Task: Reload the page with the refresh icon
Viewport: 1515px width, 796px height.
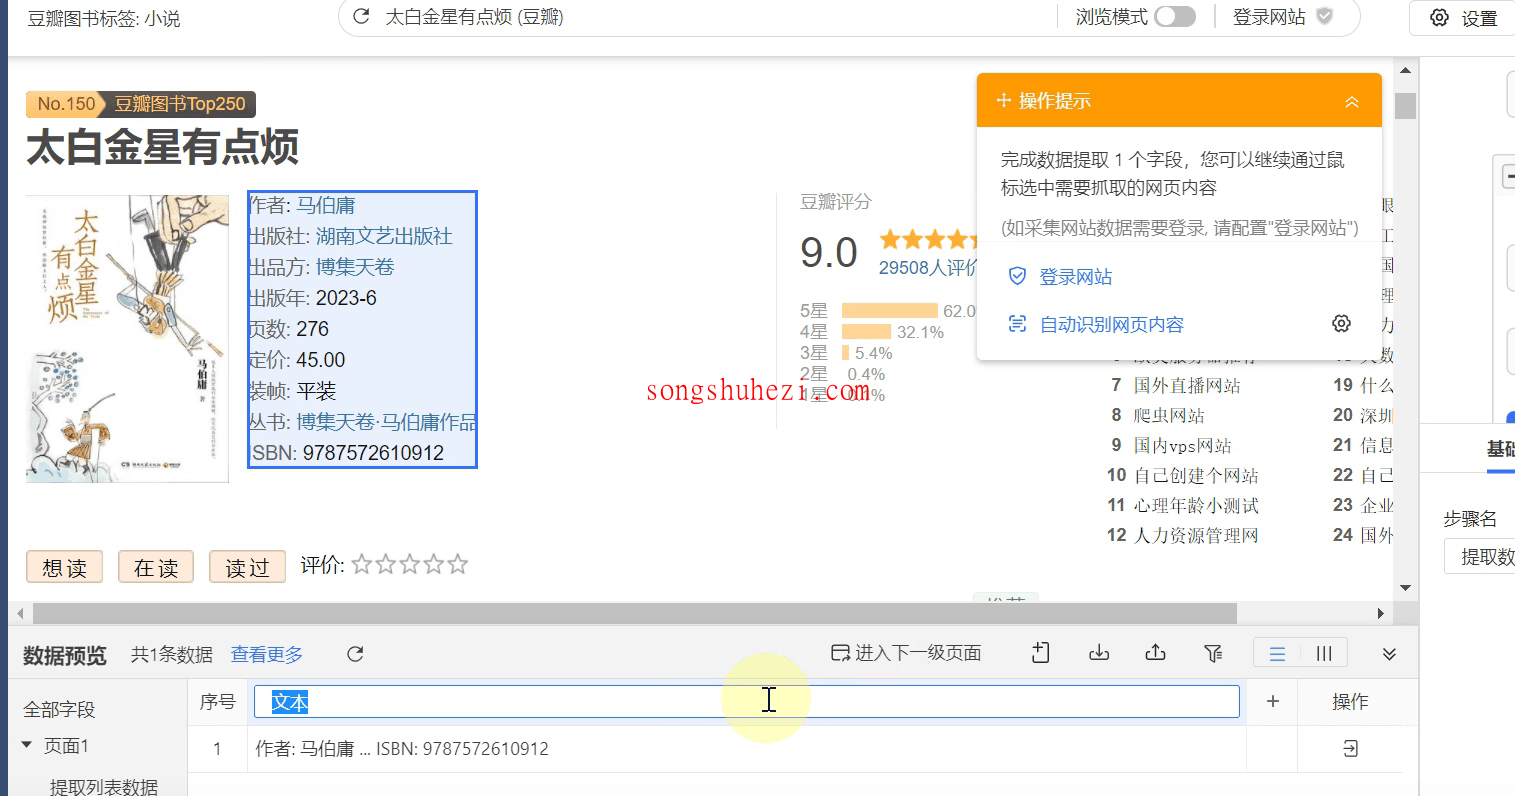Action: coord(362,17)
